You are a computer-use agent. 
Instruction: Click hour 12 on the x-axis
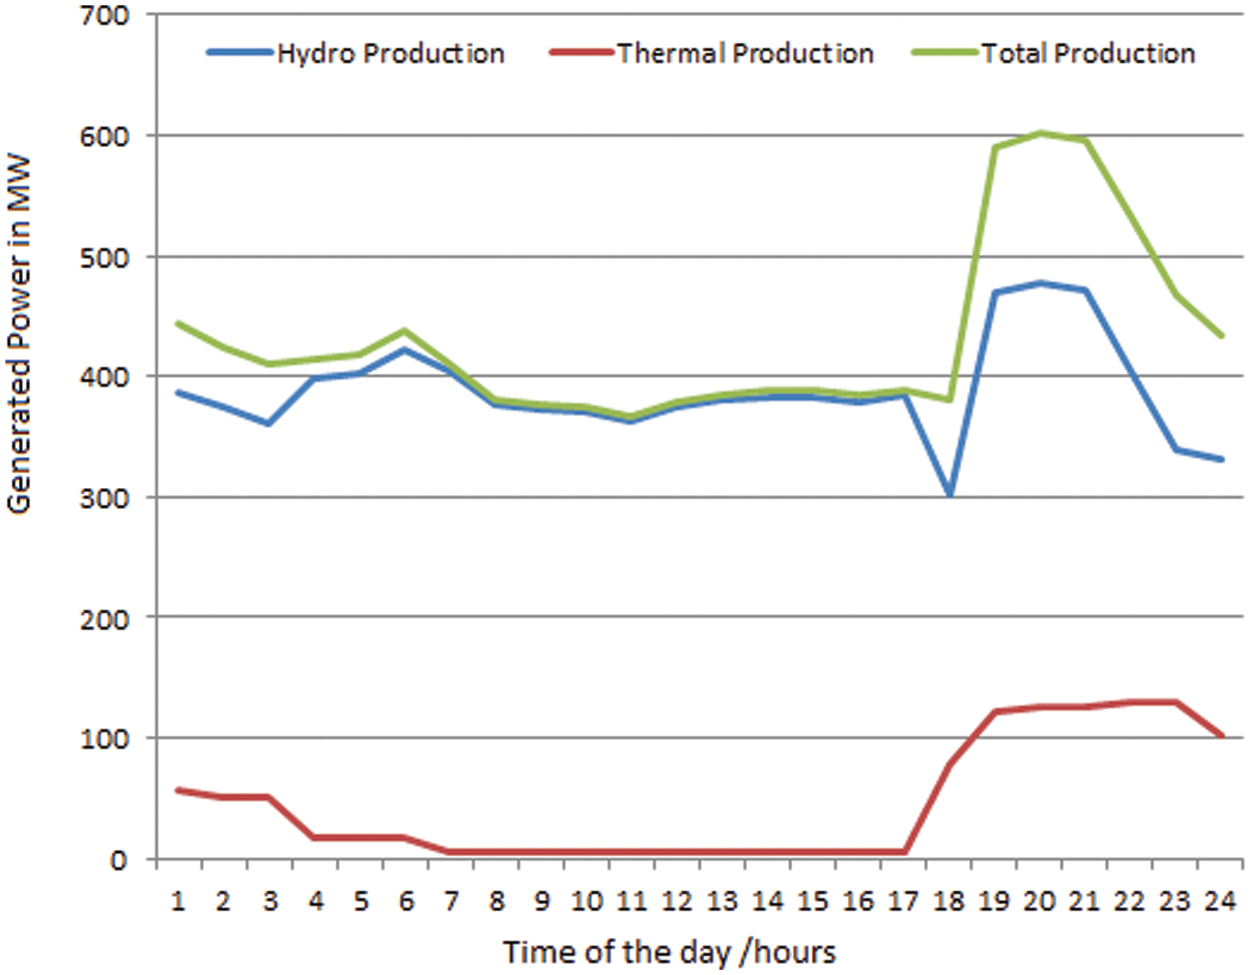click(x=676, y=902)
